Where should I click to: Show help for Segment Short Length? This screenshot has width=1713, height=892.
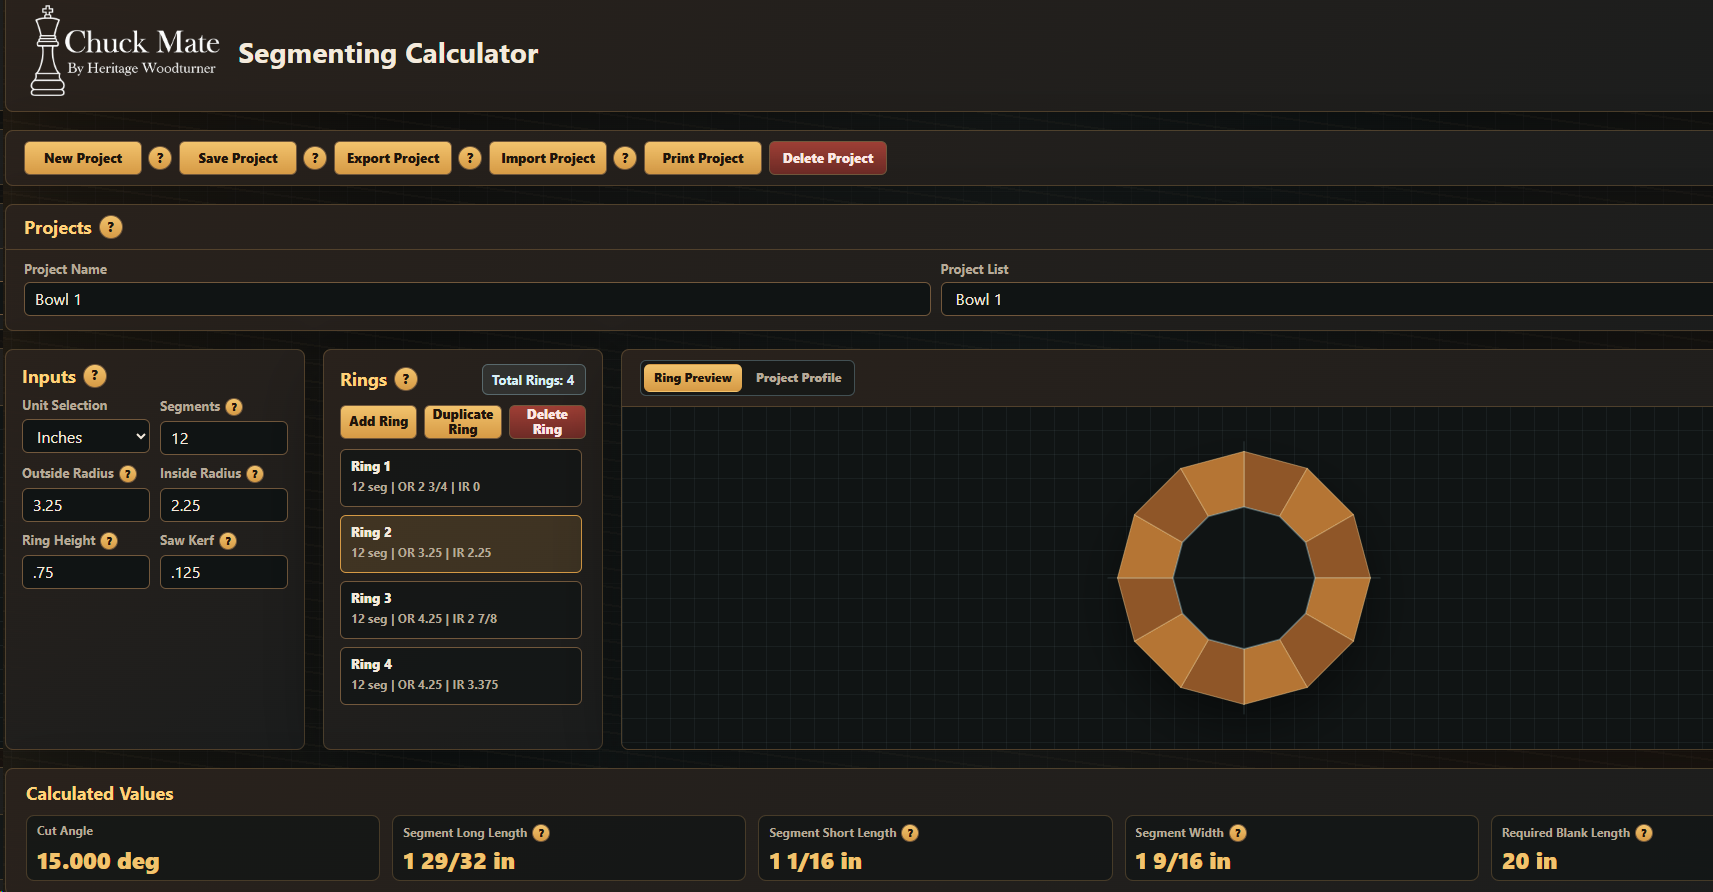(910, 833)
